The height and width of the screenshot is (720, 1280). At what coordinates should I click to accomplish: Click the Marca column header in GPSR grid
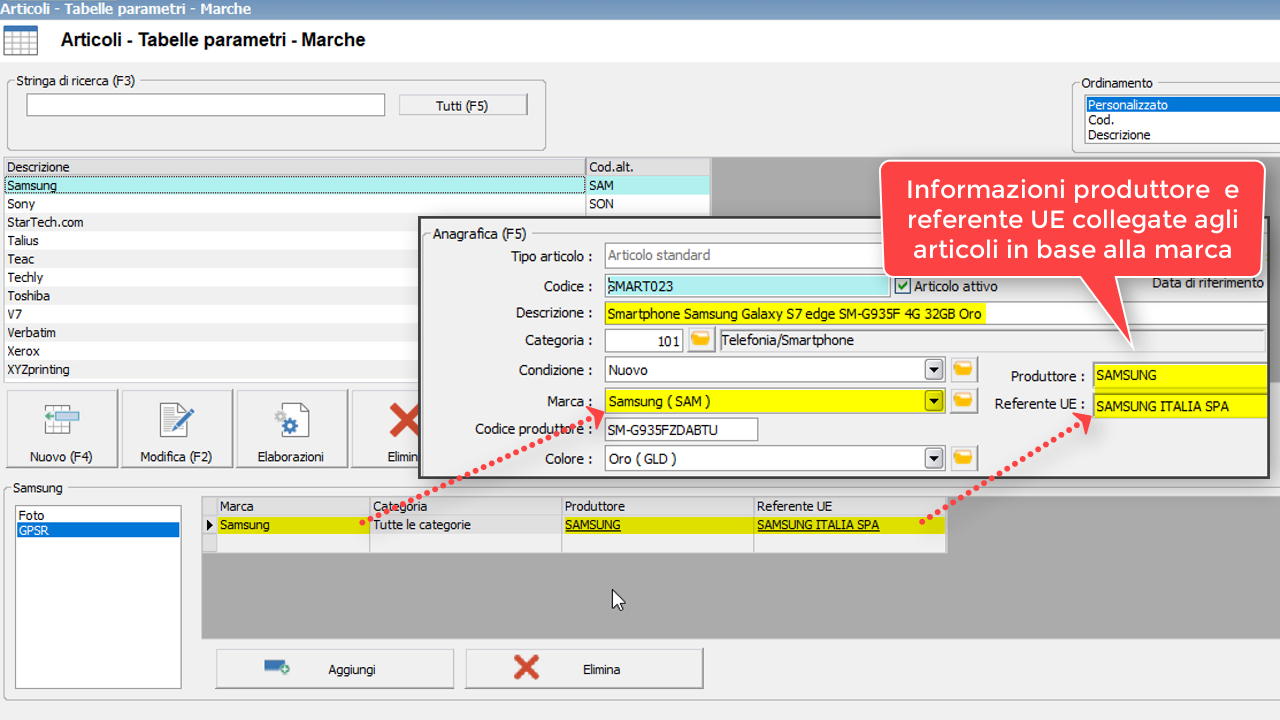click(293, 506)
